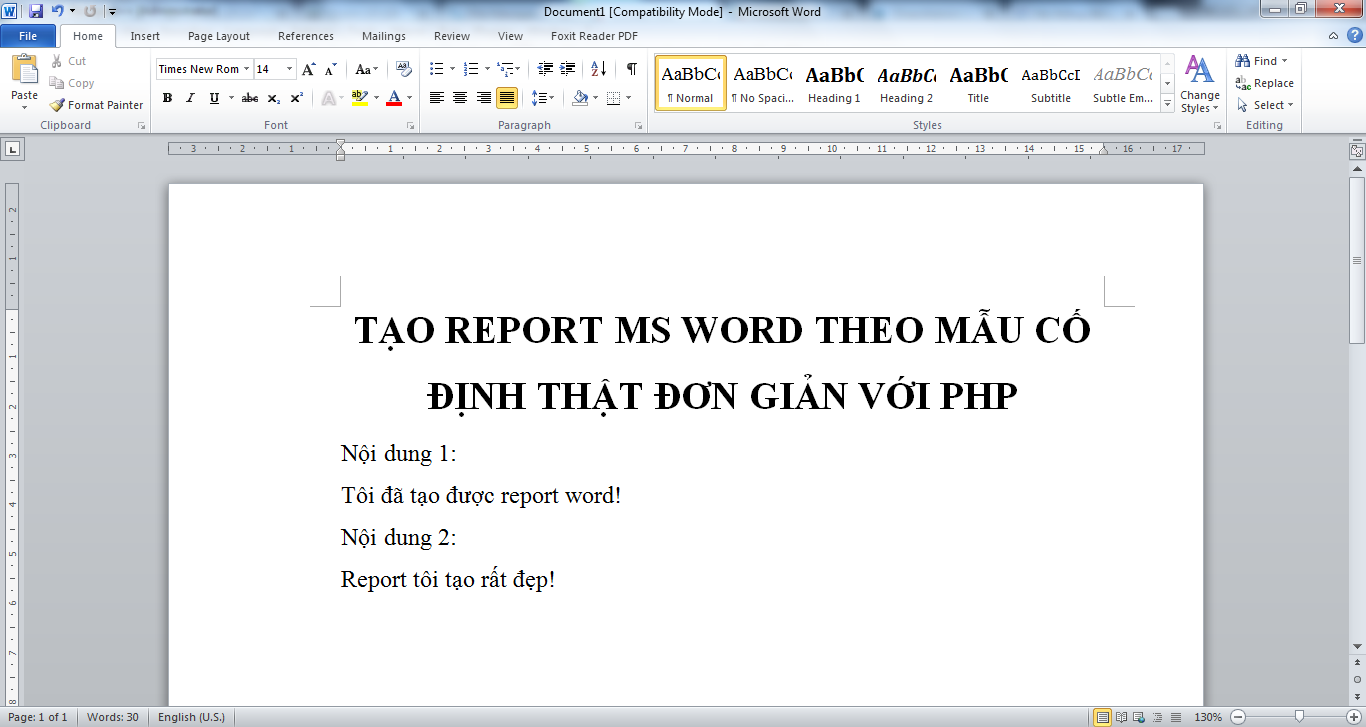
Task: Click the Grow Font icon
Action: pos(309,69)
